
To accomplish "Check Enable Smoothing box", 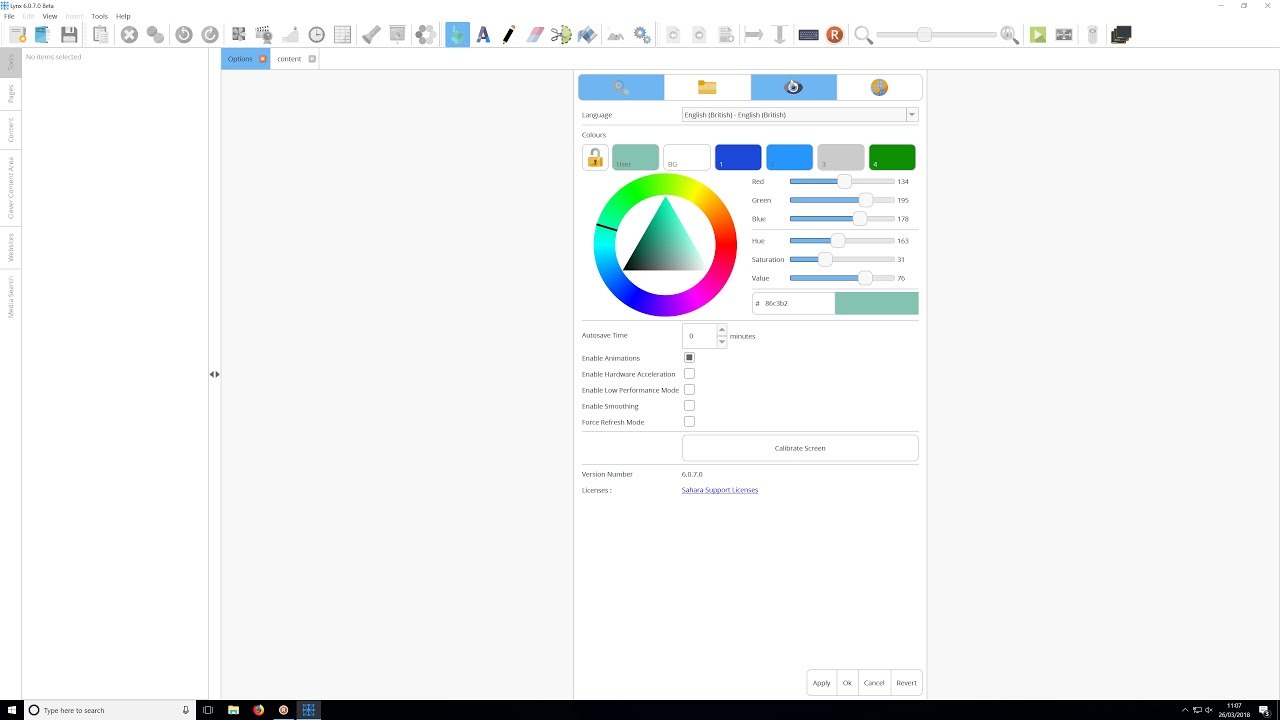I will pyautogui.click(x=689, y=406).
